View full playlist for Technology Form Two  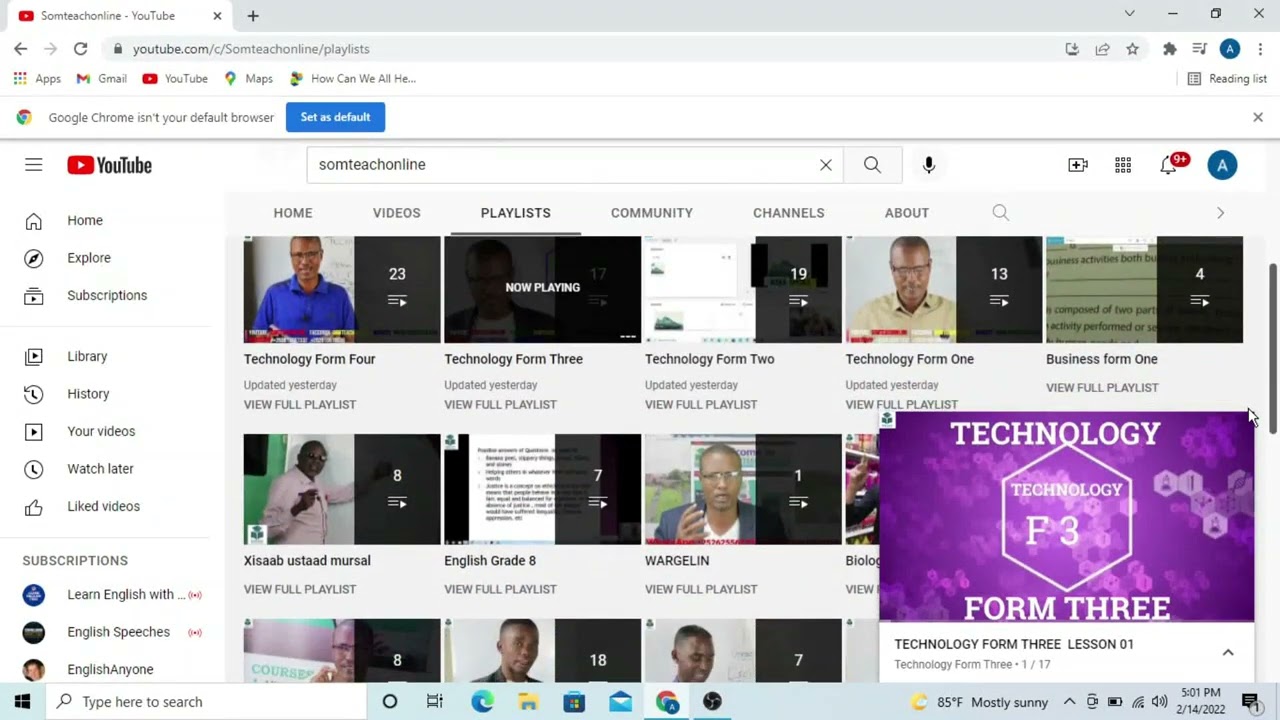point(701,405)
